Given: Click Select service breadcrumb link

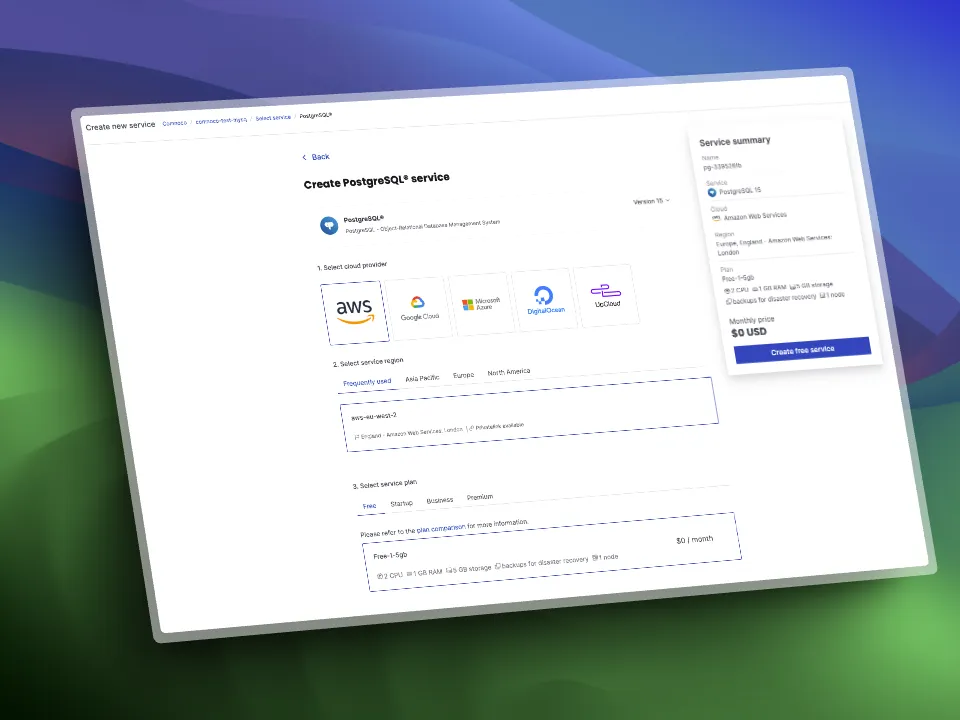Looking at the screenshot, I should point(273,118).
